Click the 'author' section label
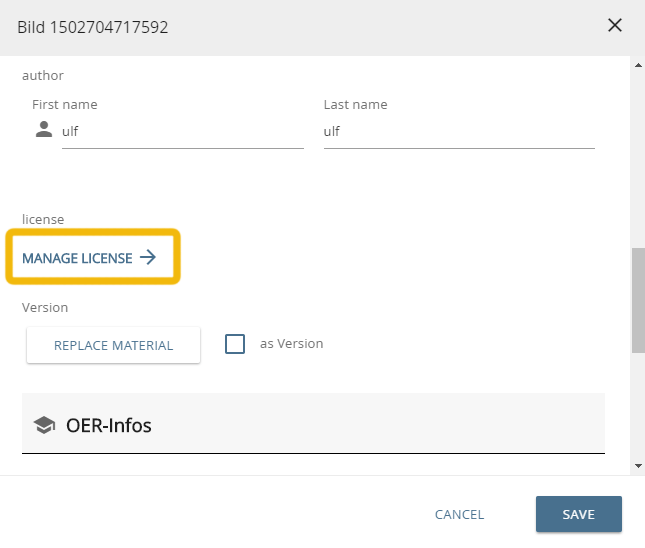This screenshot has height=548, width=645. (43, 75)
